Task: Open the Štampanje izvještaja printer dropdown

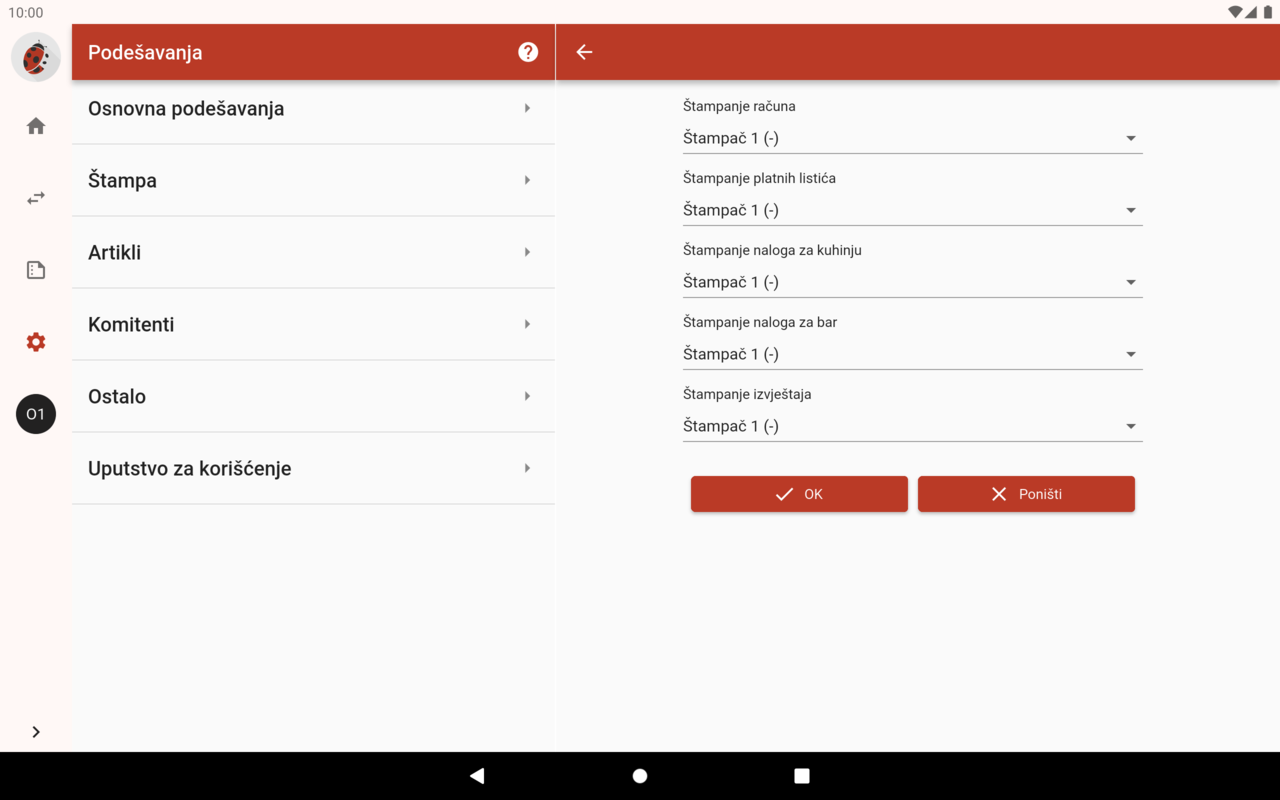Action: click(x=912, y=426)
